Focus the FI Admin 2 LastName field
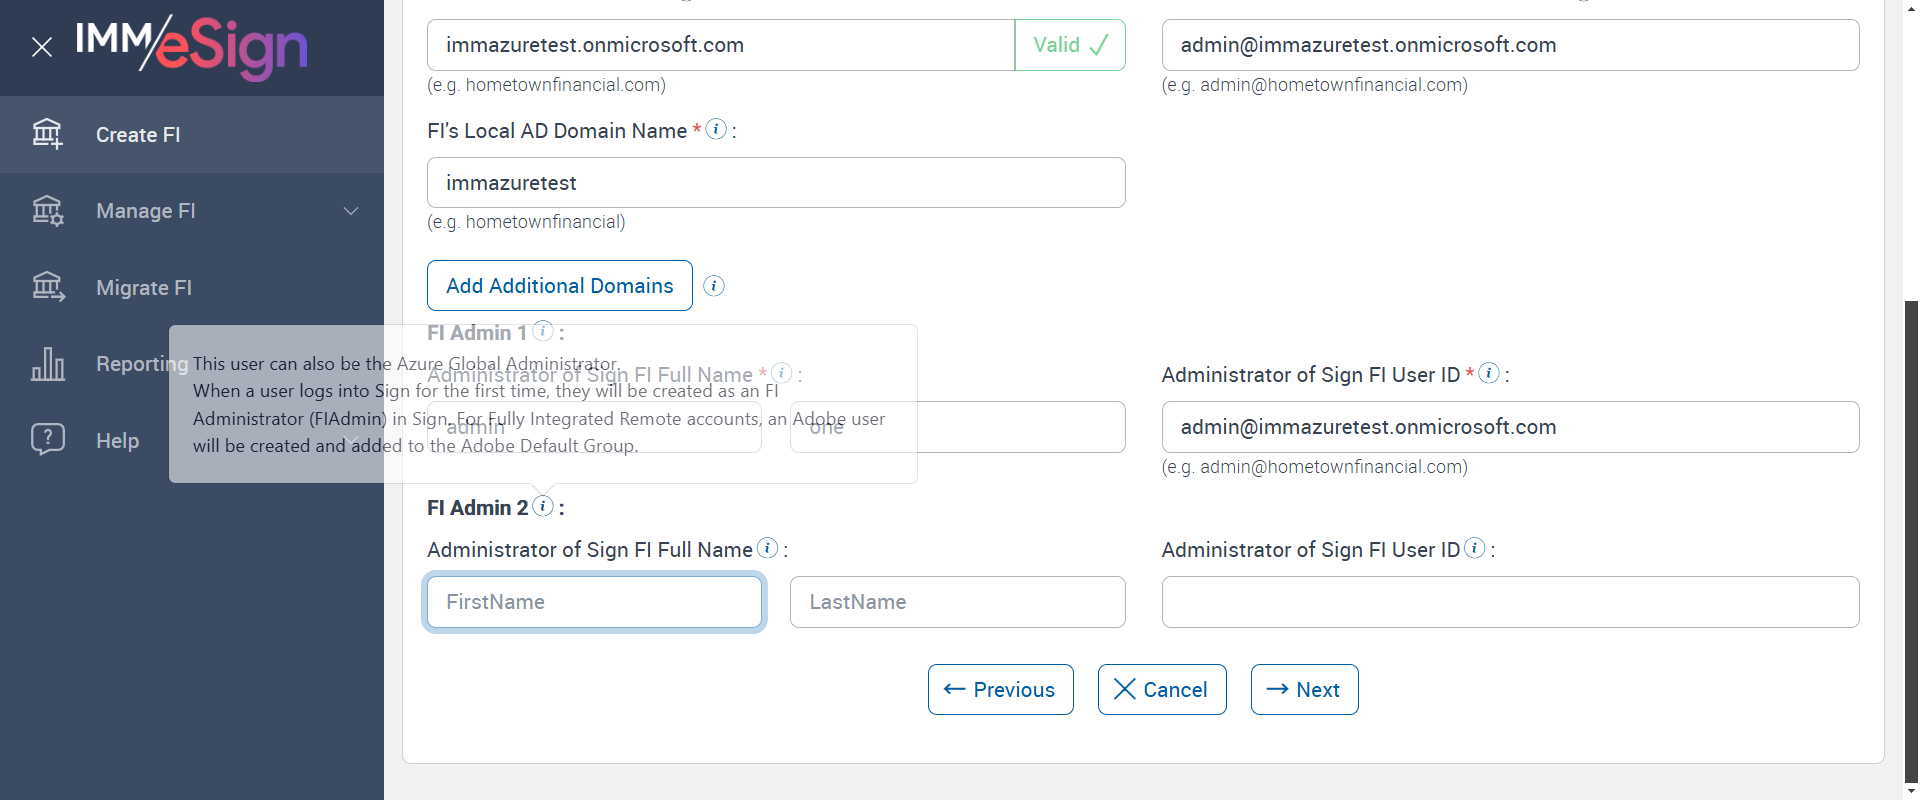This screenshot has height=800, width=1920. click(x=957, y=602)
